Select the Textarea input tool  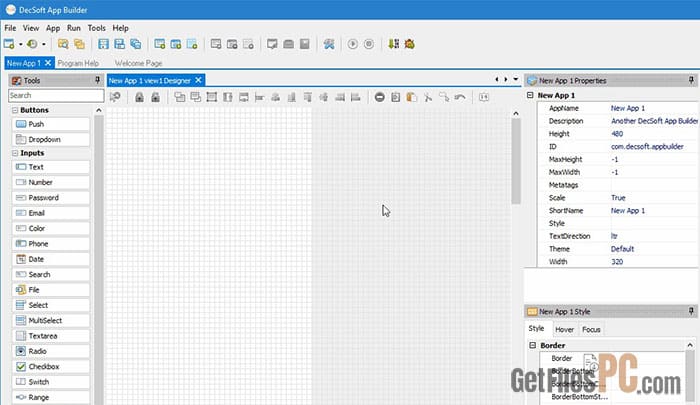[x=51, y=336]
